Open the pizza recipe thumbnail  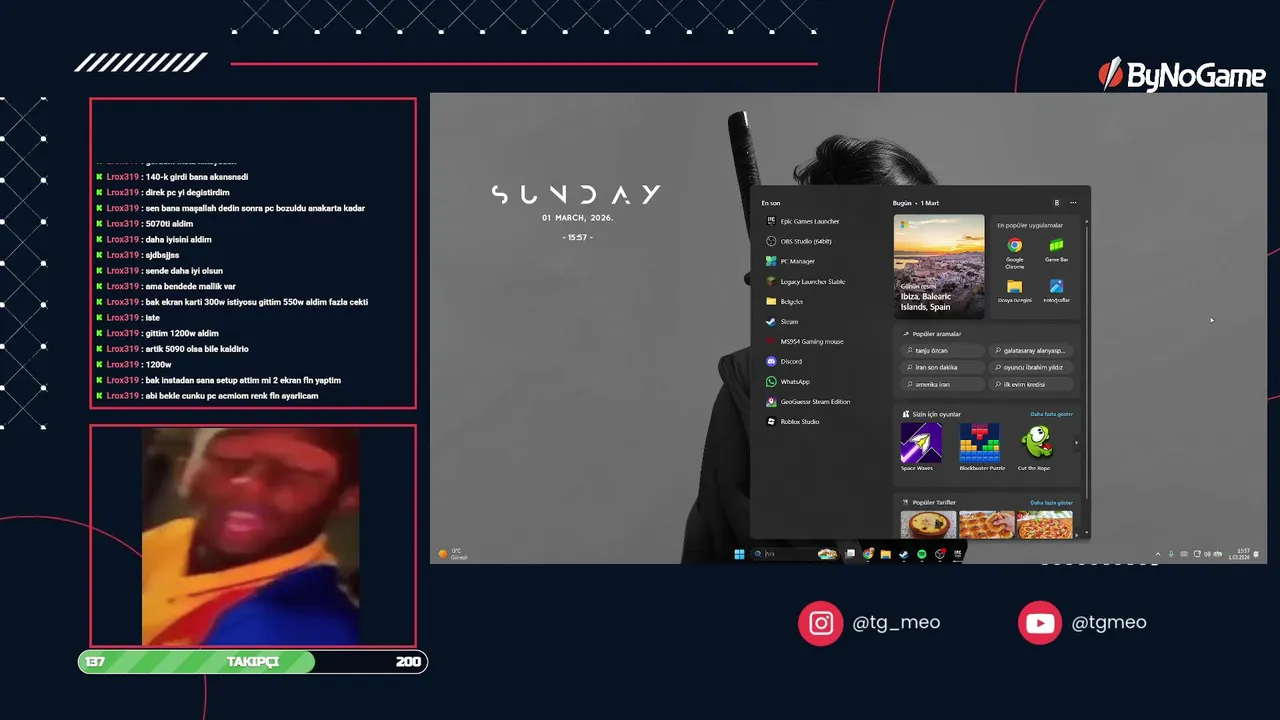click(1044, 525)
